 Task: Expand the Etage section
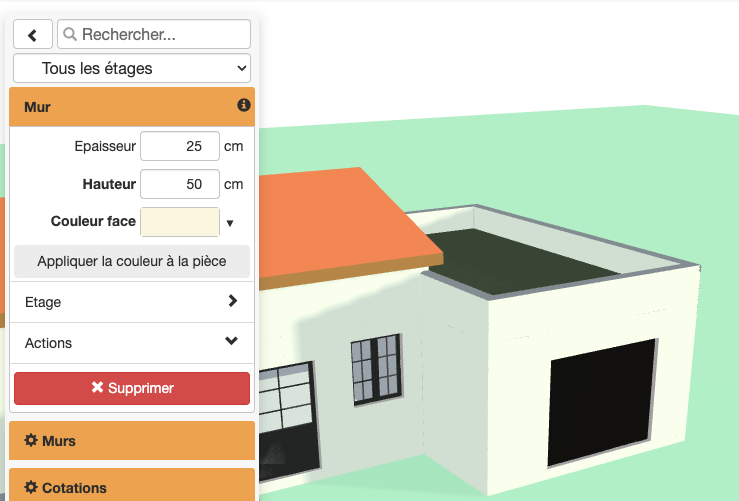point(132,302)
